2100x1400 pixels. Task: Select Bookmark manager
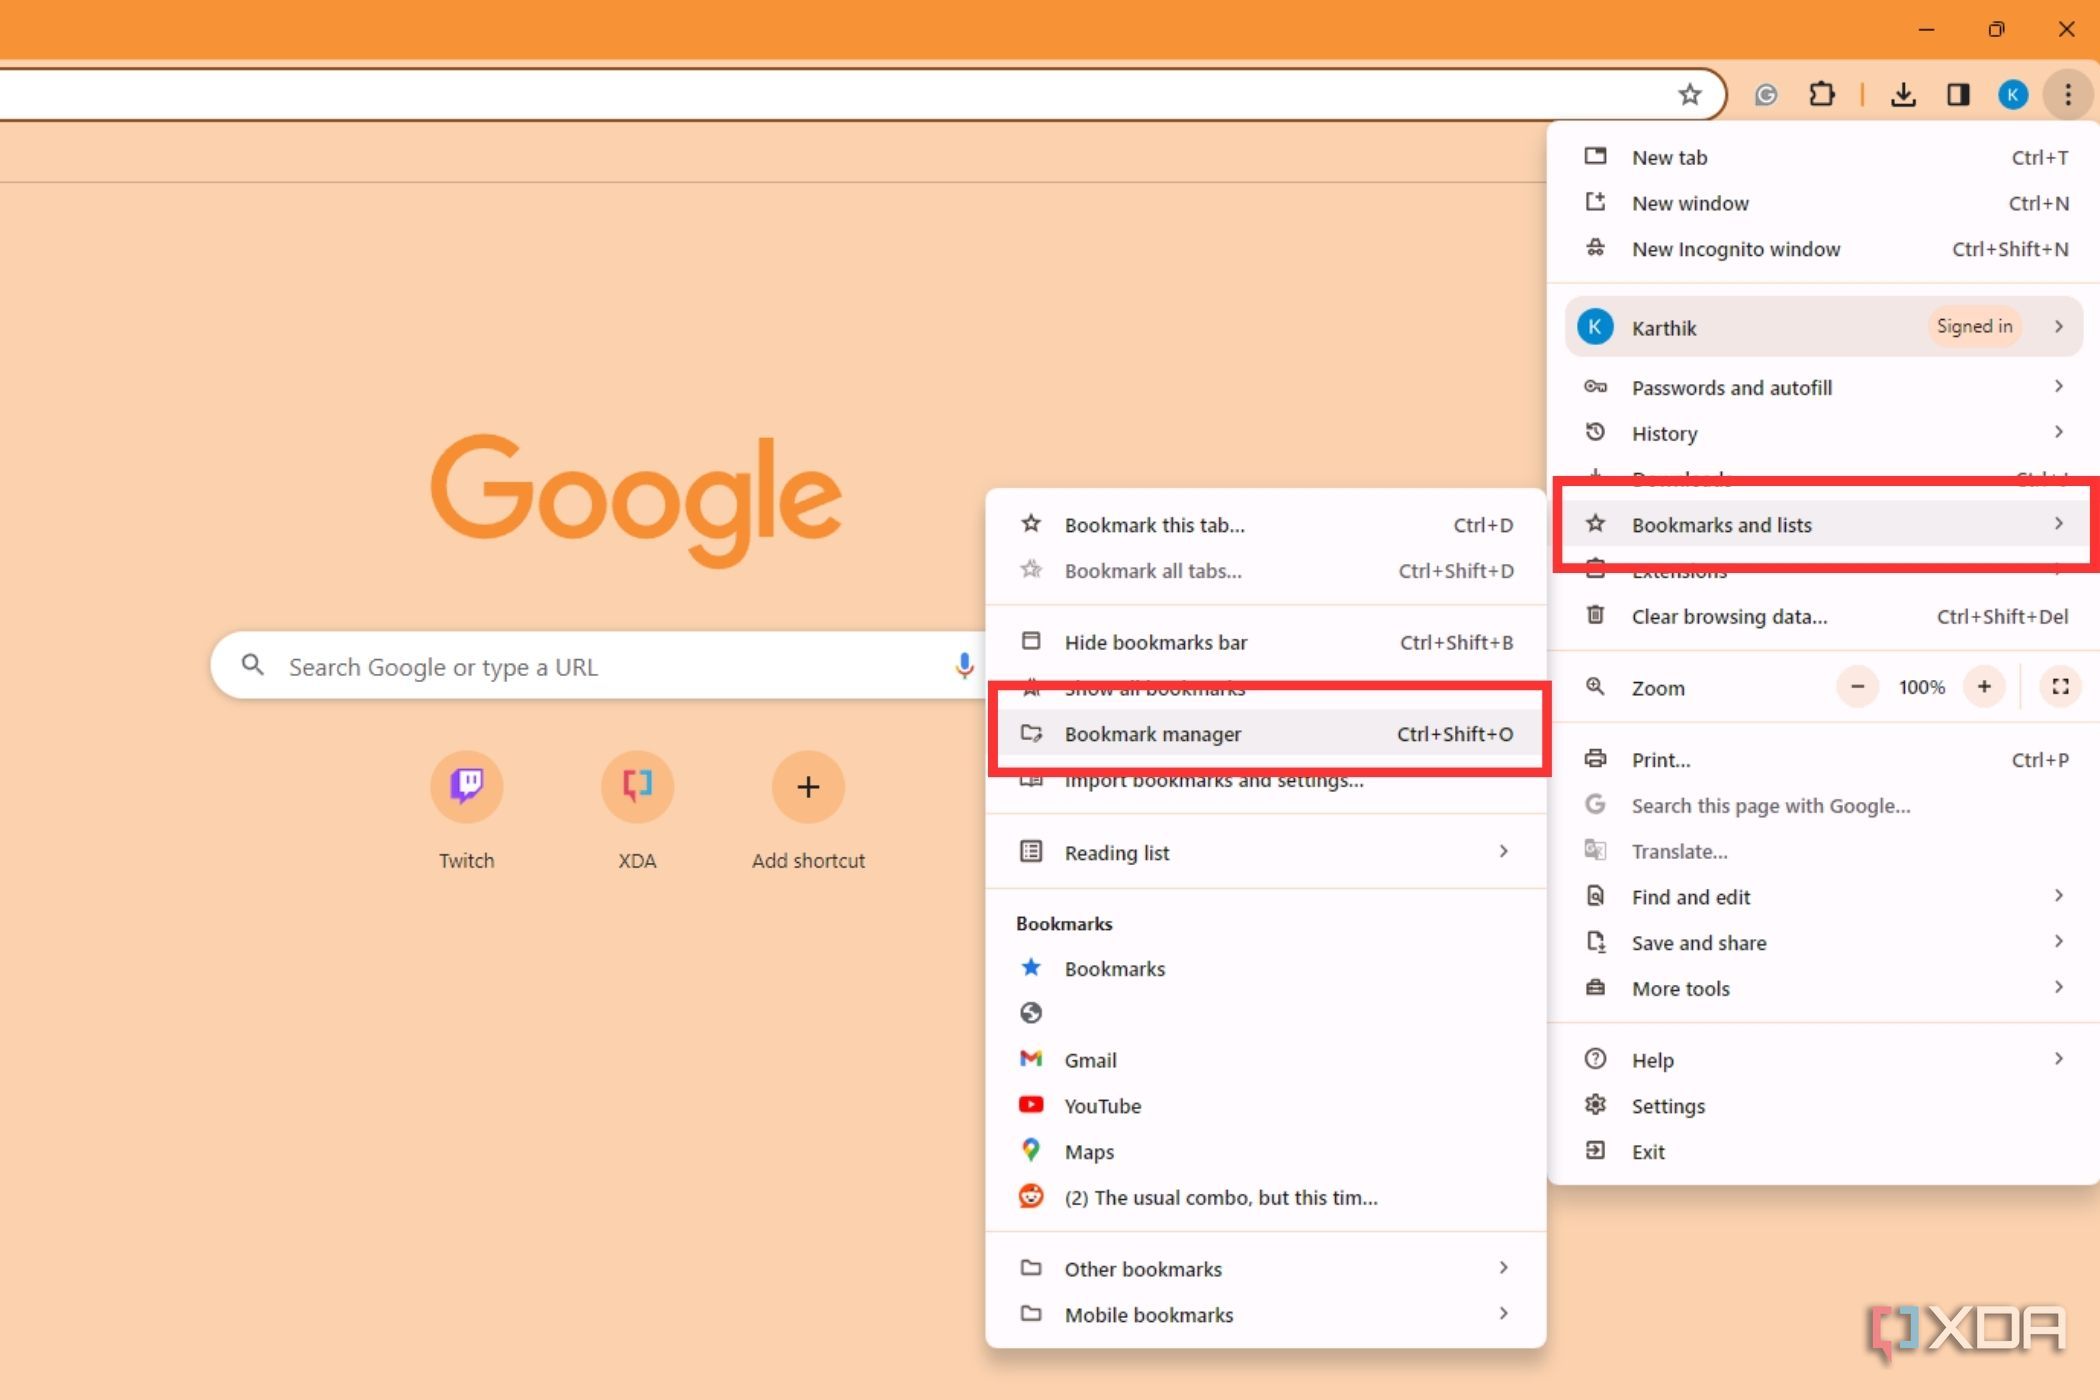[1154, 733]
